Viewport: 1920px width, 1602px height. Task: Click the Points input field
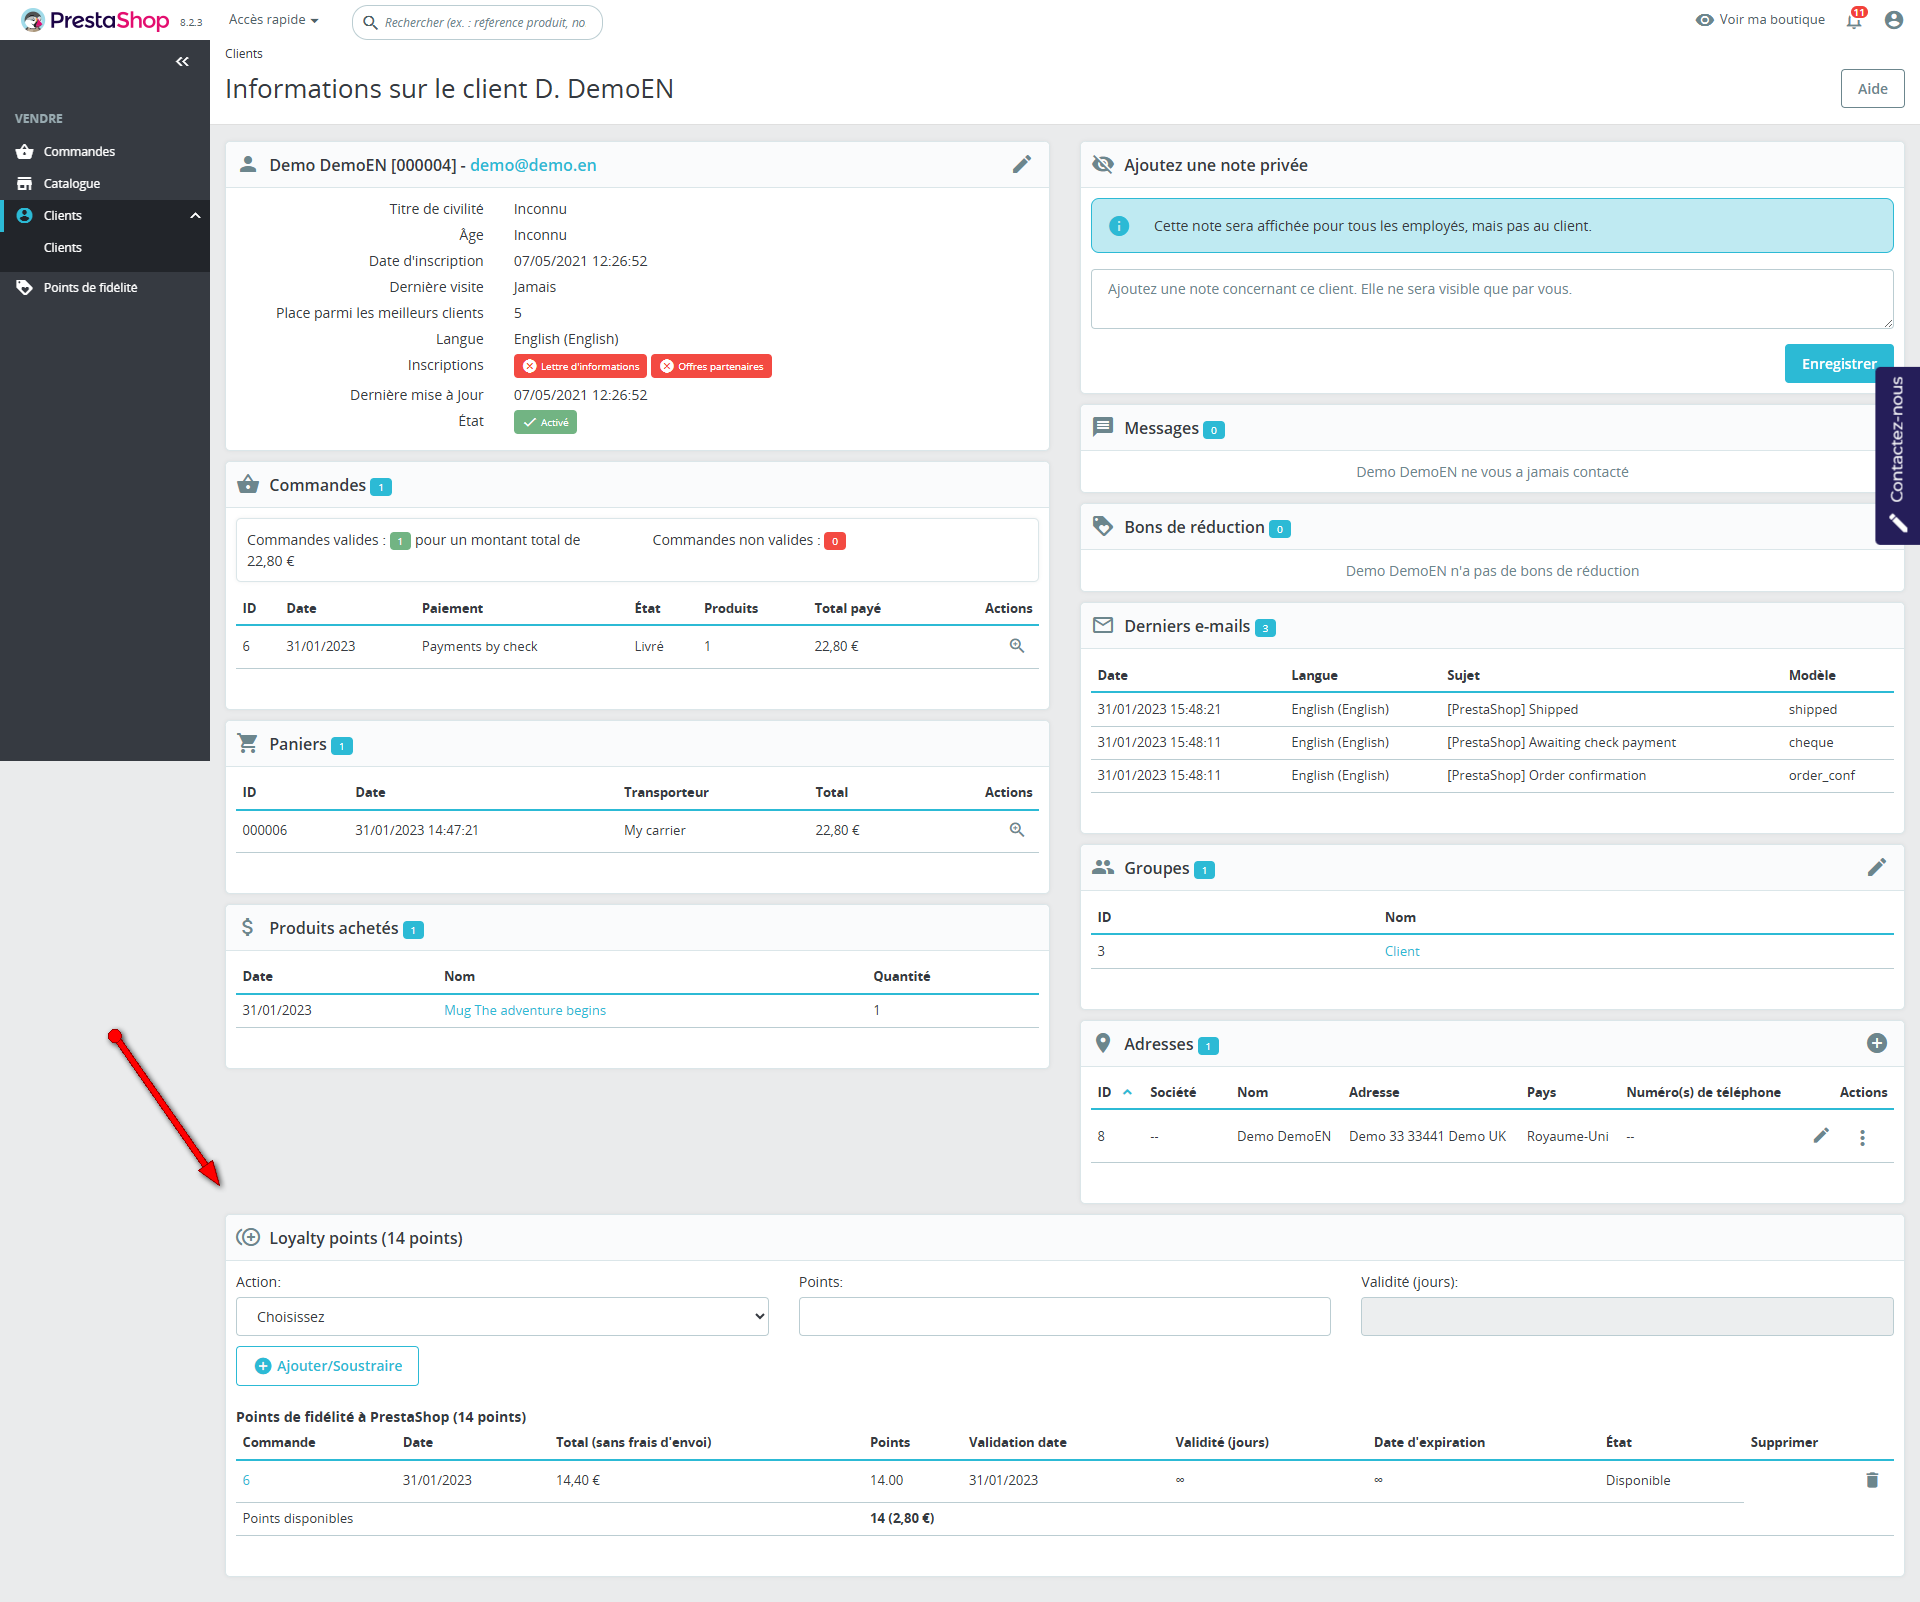pyautogui.click(x=1064, y=1317)
